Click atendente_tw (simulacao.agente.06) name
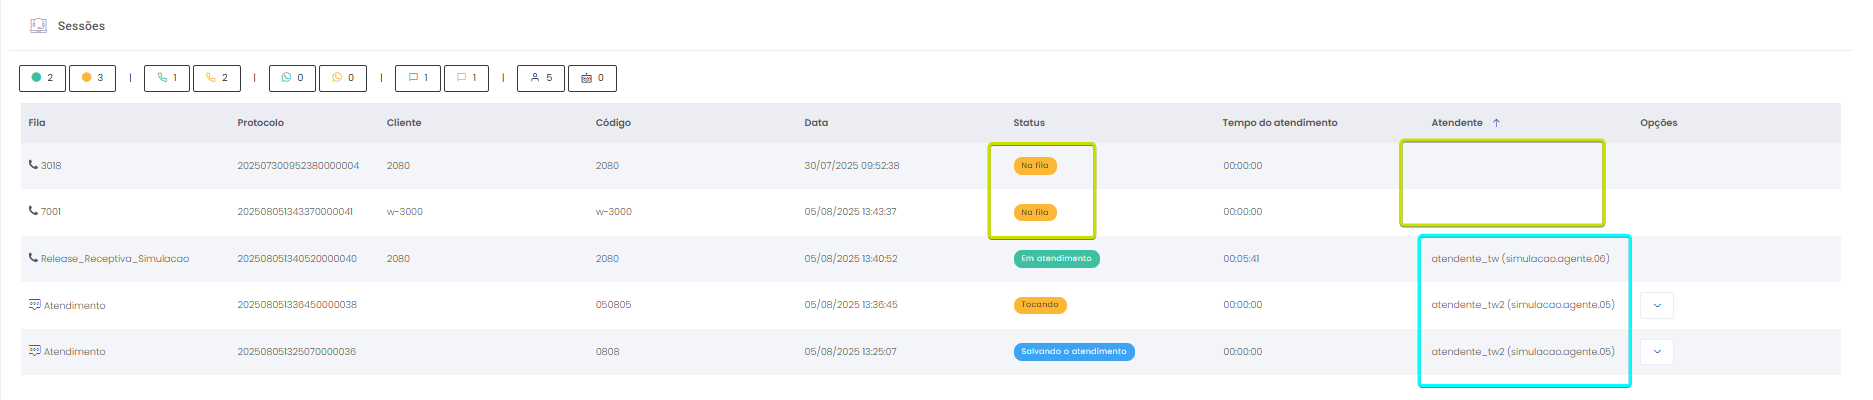The height and width of the screenshot is (400, 1873). click(1519, 259)
